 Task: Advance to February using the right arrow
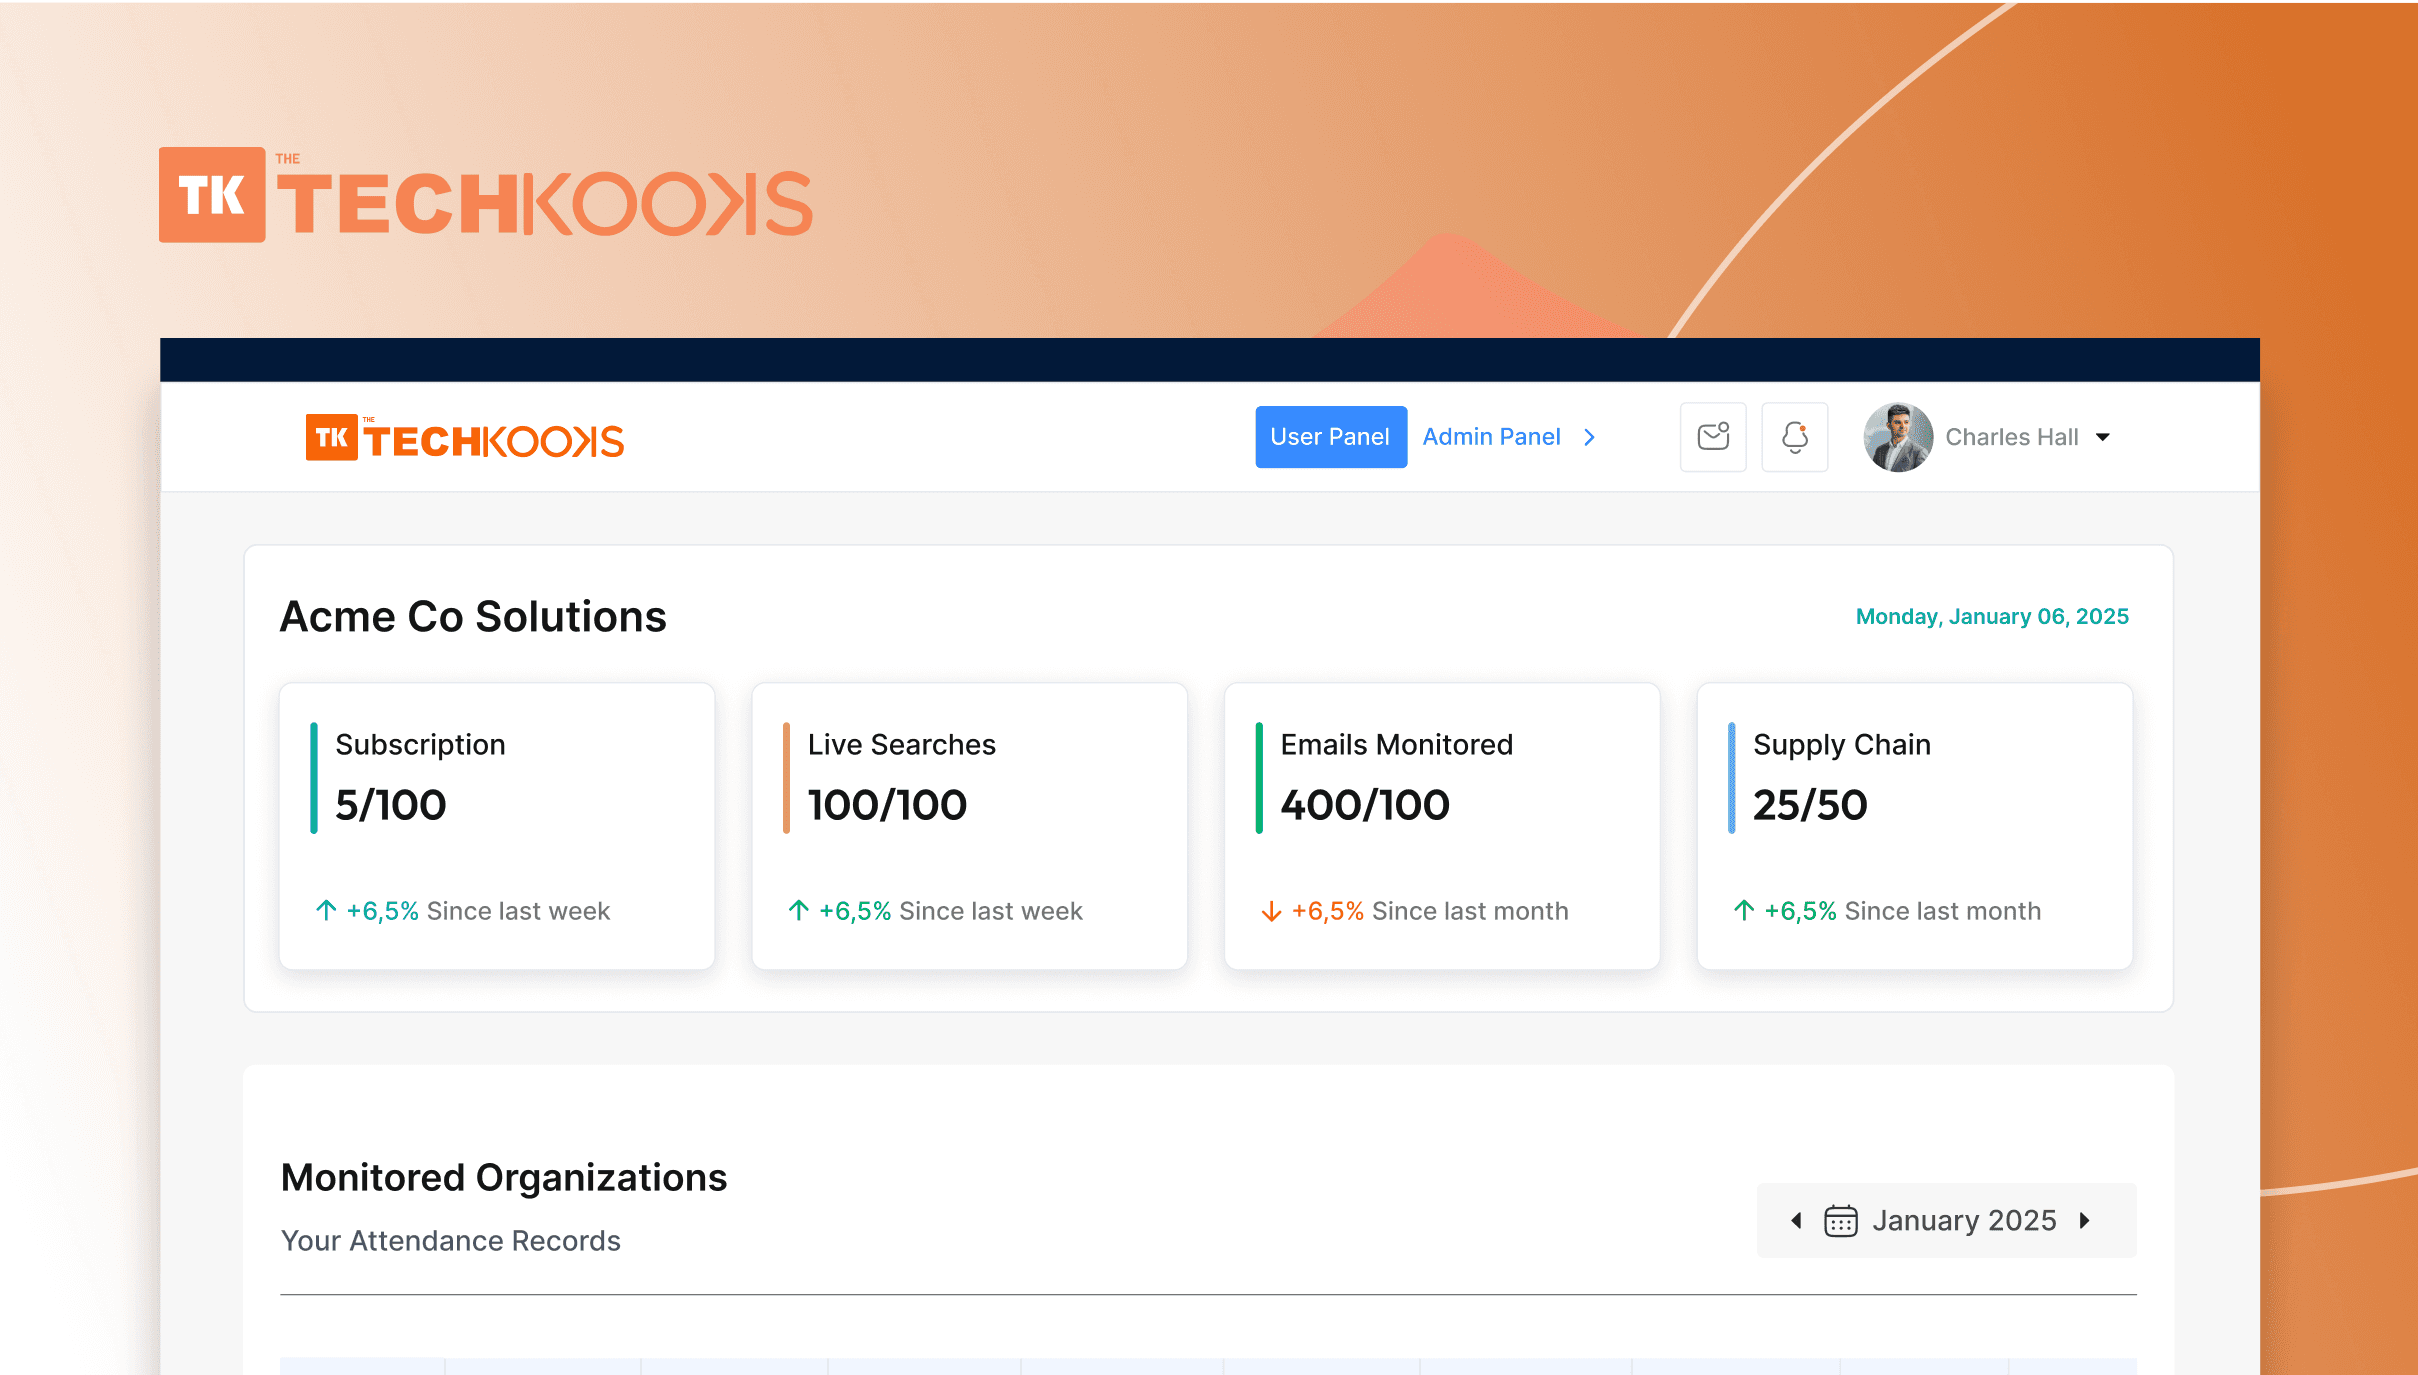pos(2084,1220)
